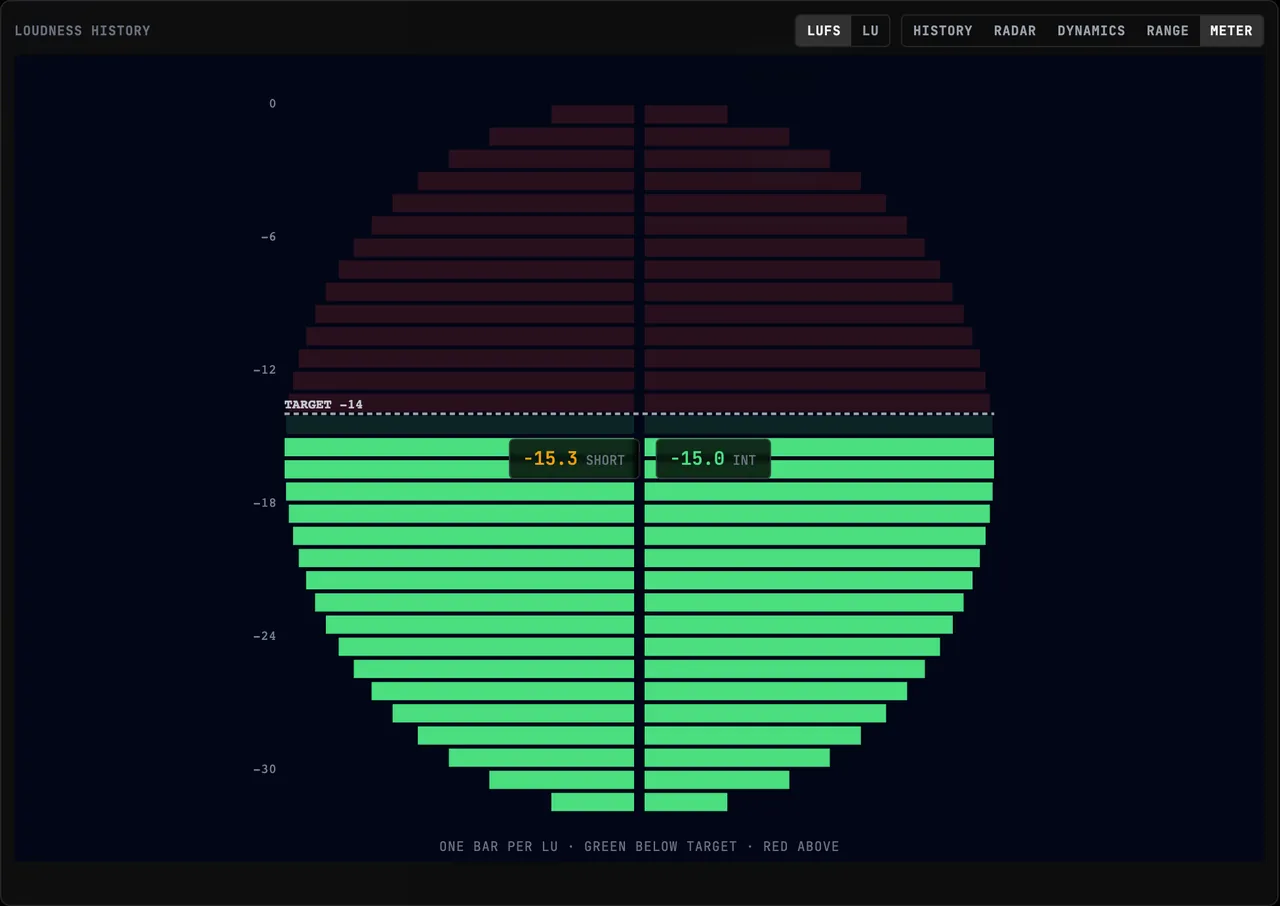
Task: Select the Meter view tab
Action: click(x=1231, y=31)
